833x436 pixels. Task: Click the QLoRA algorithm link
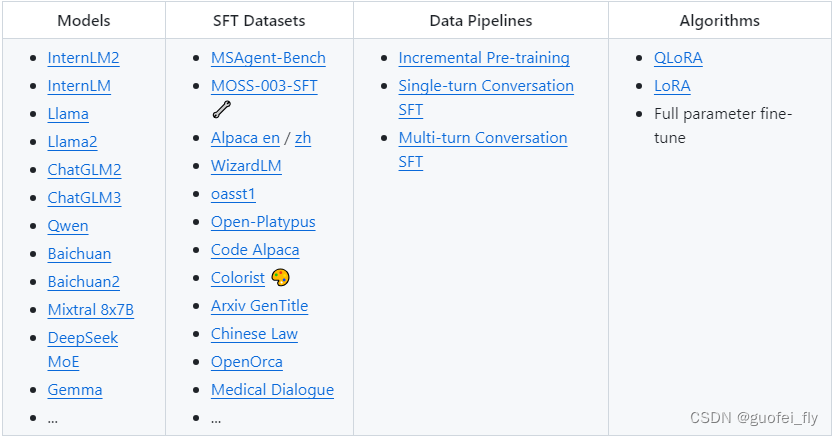pos(678,58)
